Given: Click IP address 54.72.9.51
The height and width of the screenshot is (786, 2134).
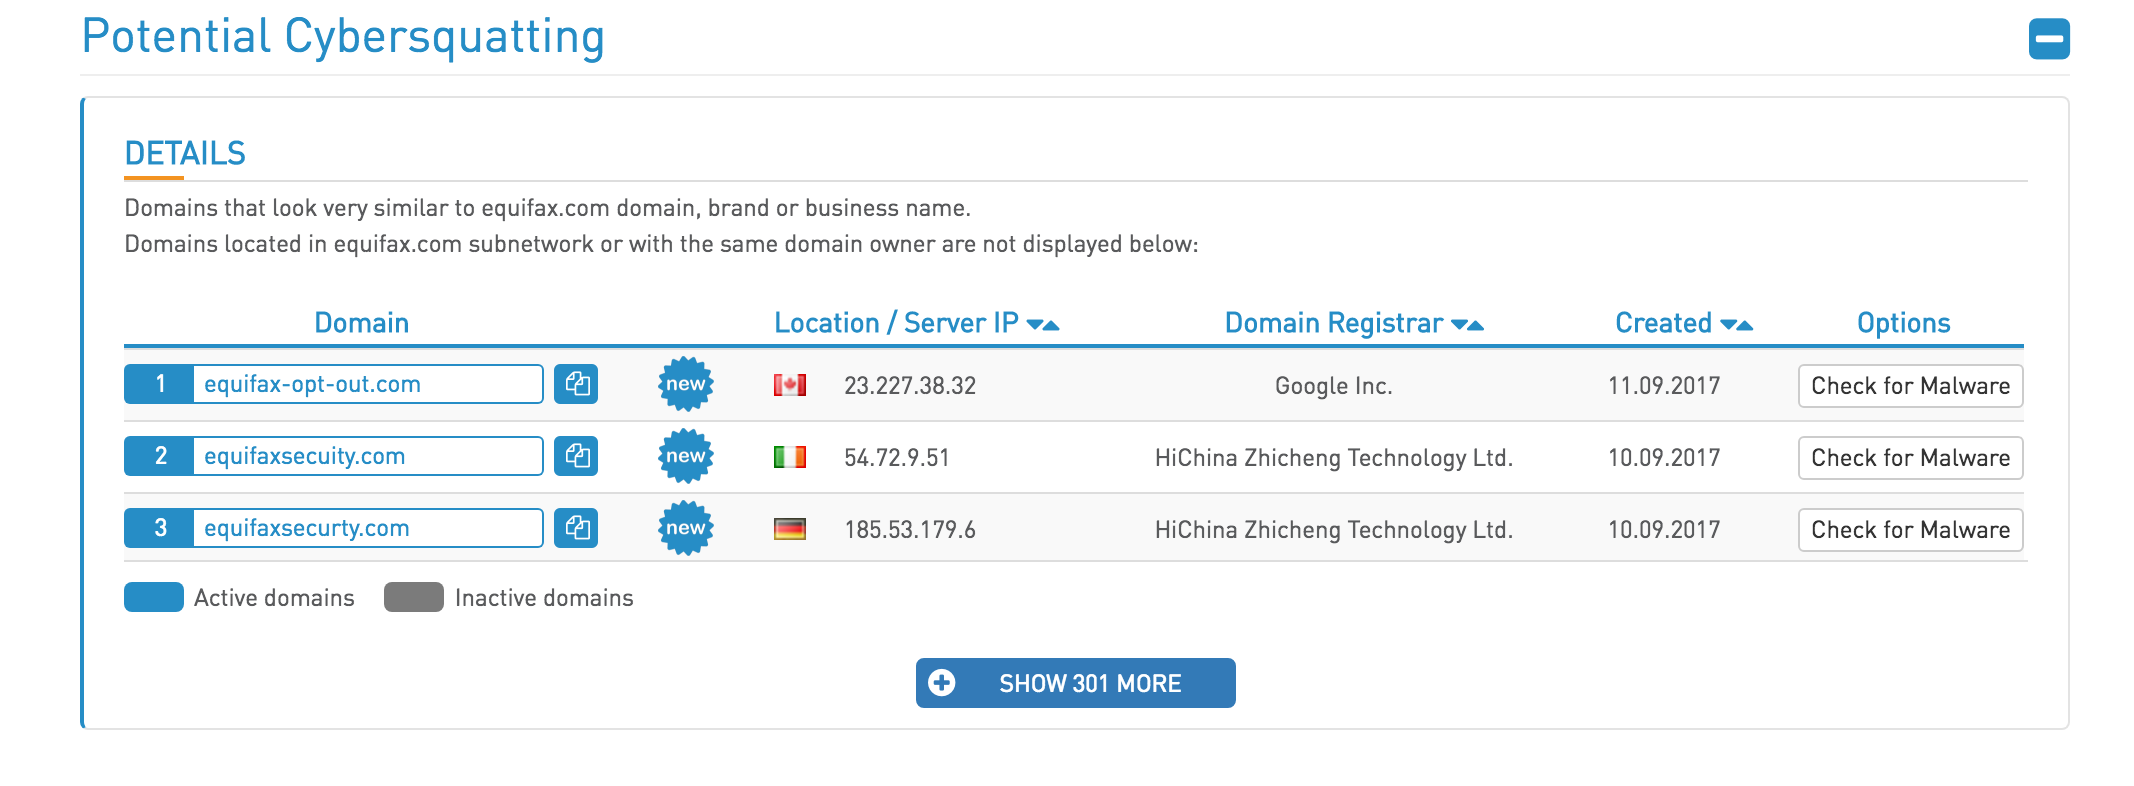Looking at the screenshot, I should (x=896, y=458).
